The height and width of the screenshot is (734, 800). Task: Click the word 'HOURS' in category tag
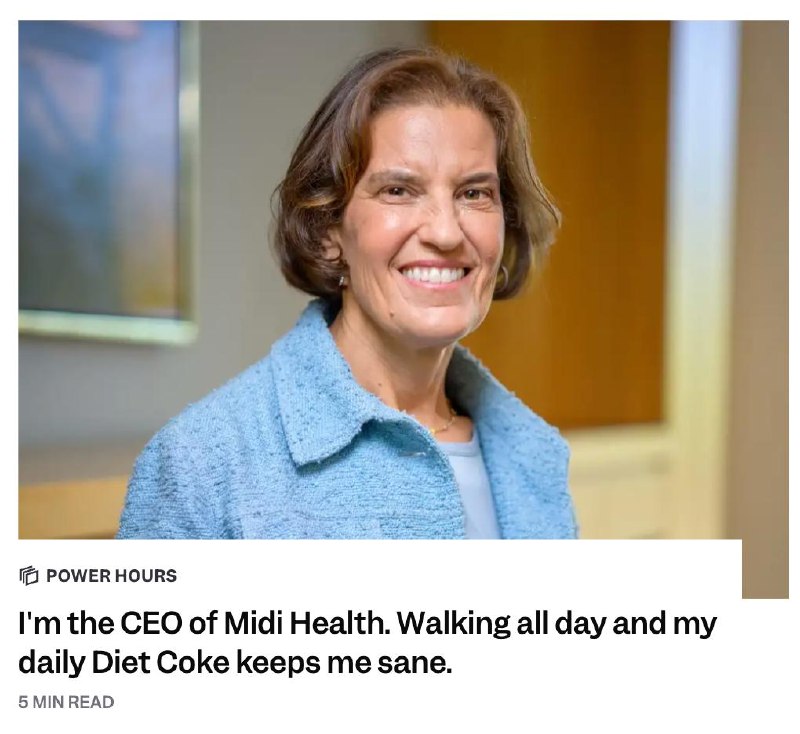point(145,575)
